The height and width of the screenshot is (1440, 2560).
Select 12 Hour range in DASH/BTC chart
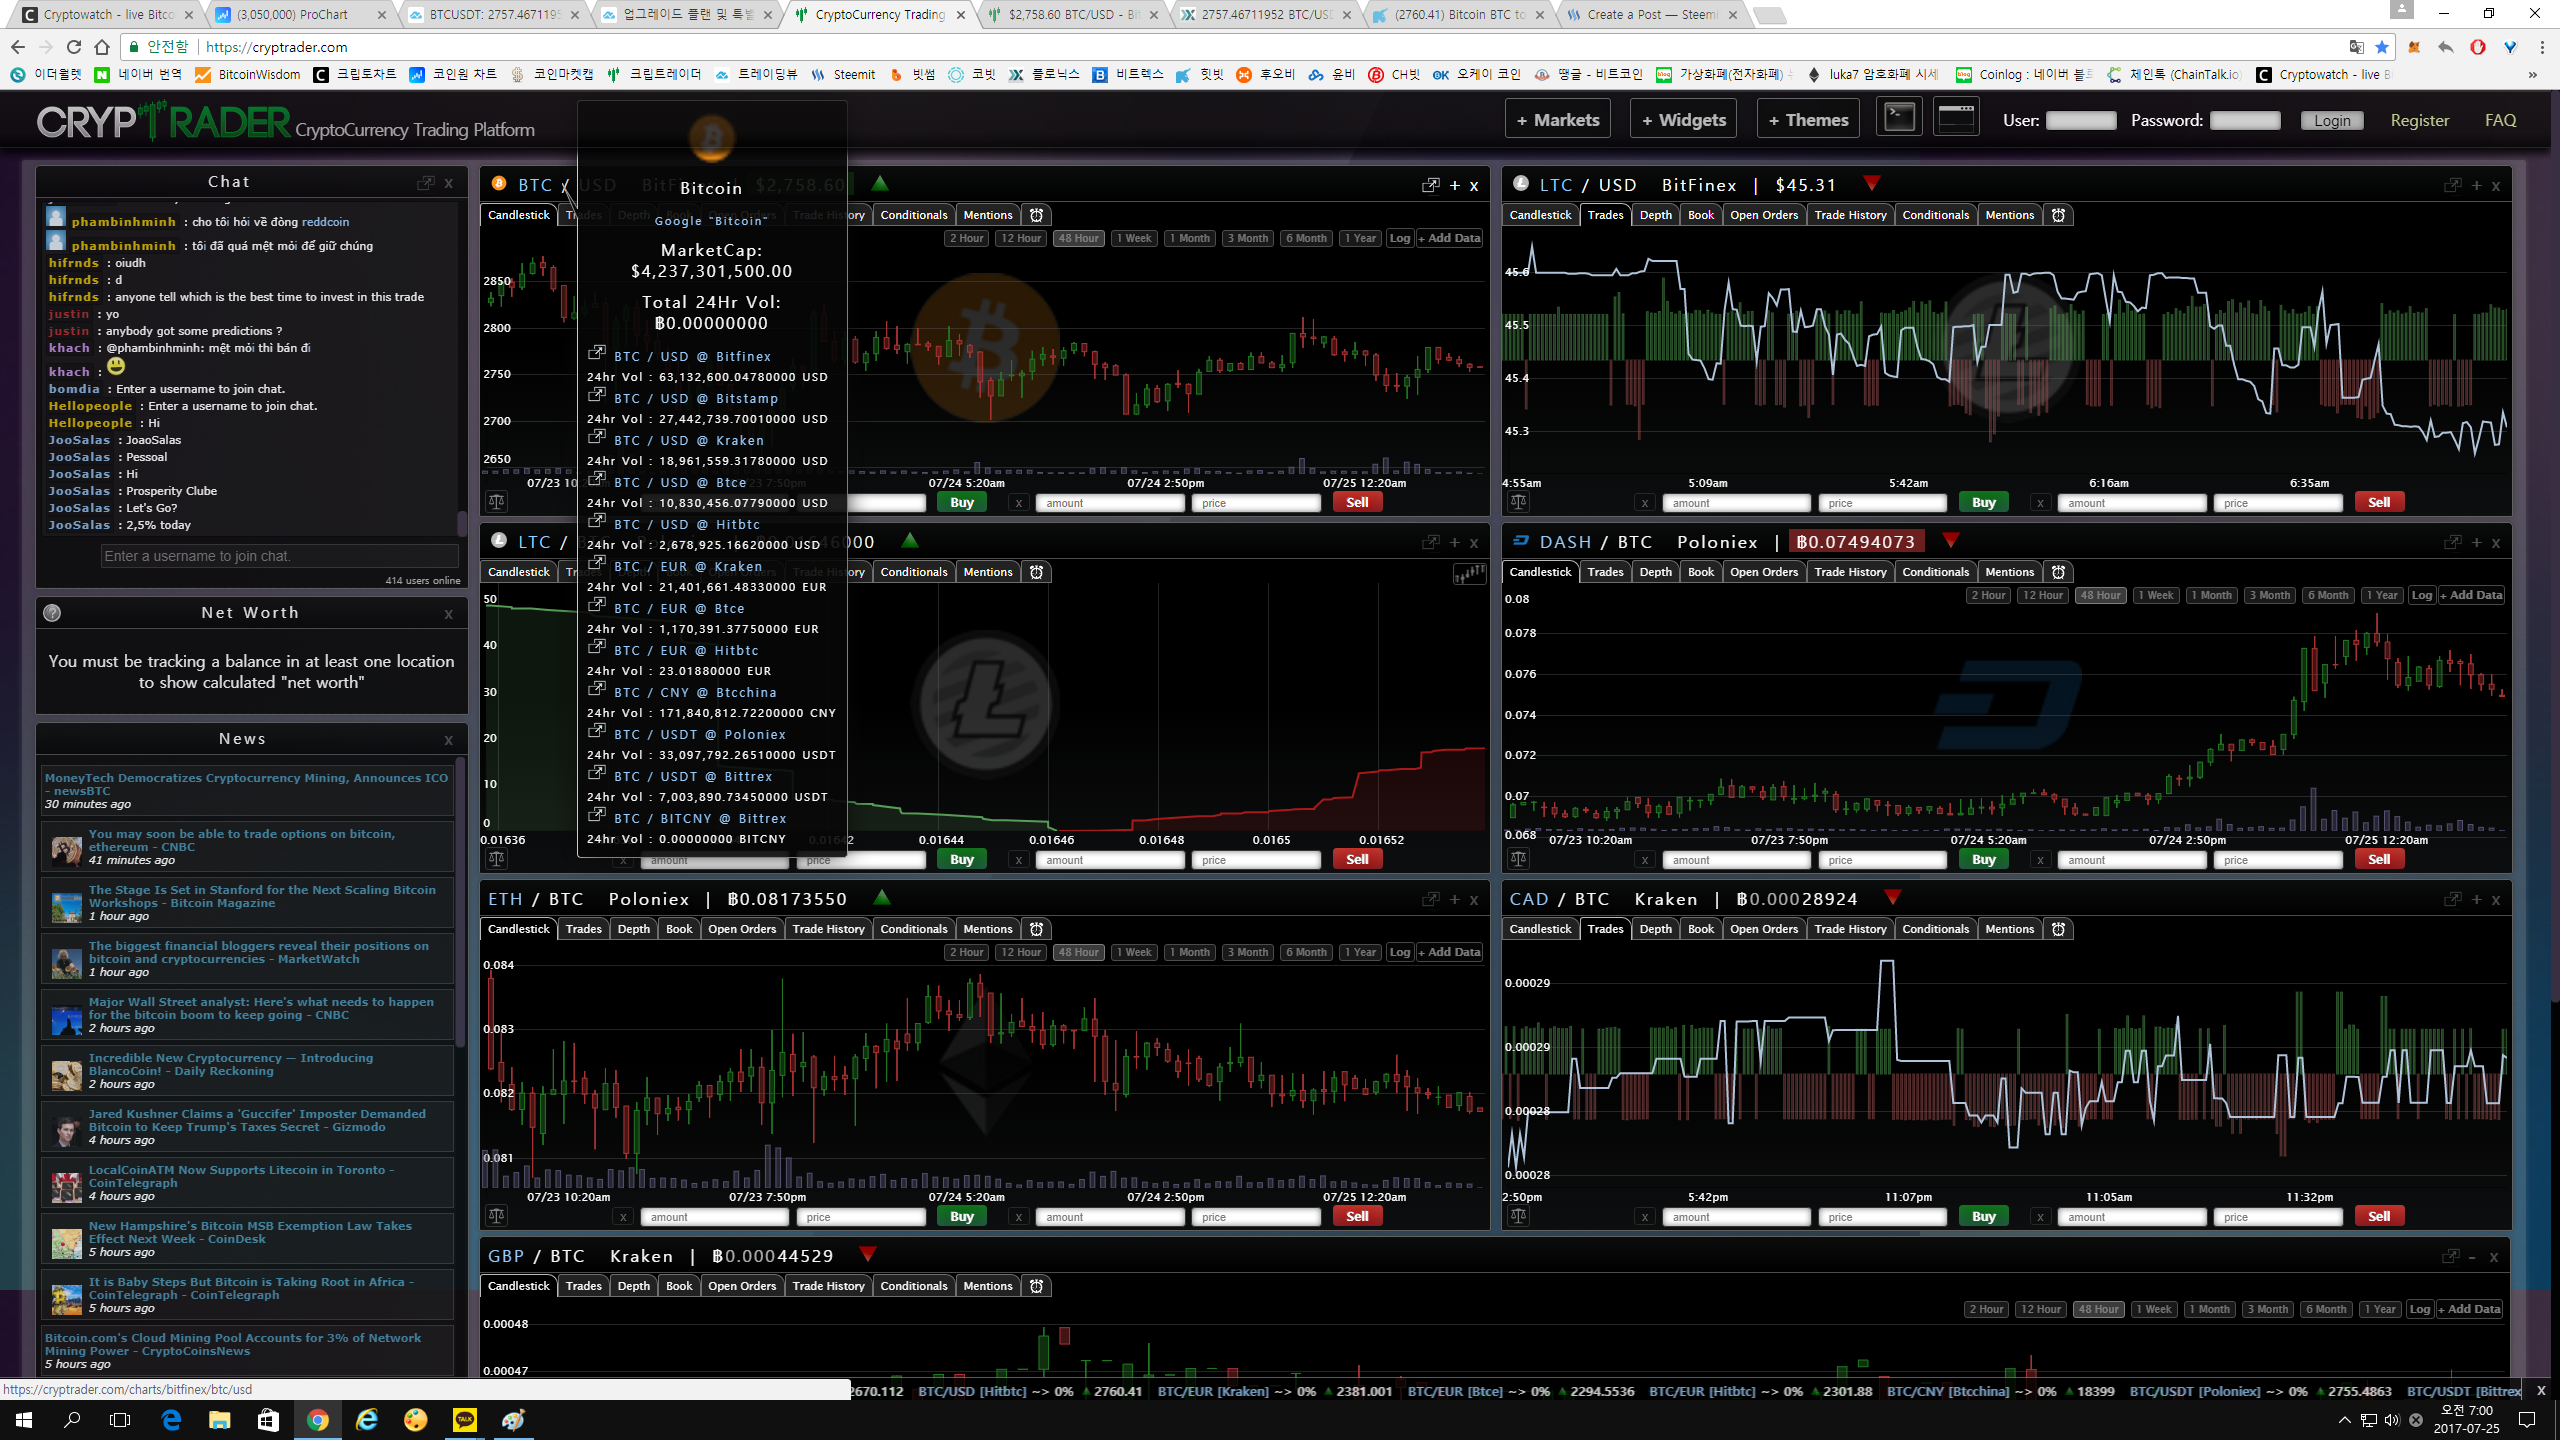pyautogui.click(x=2042, y=595)
